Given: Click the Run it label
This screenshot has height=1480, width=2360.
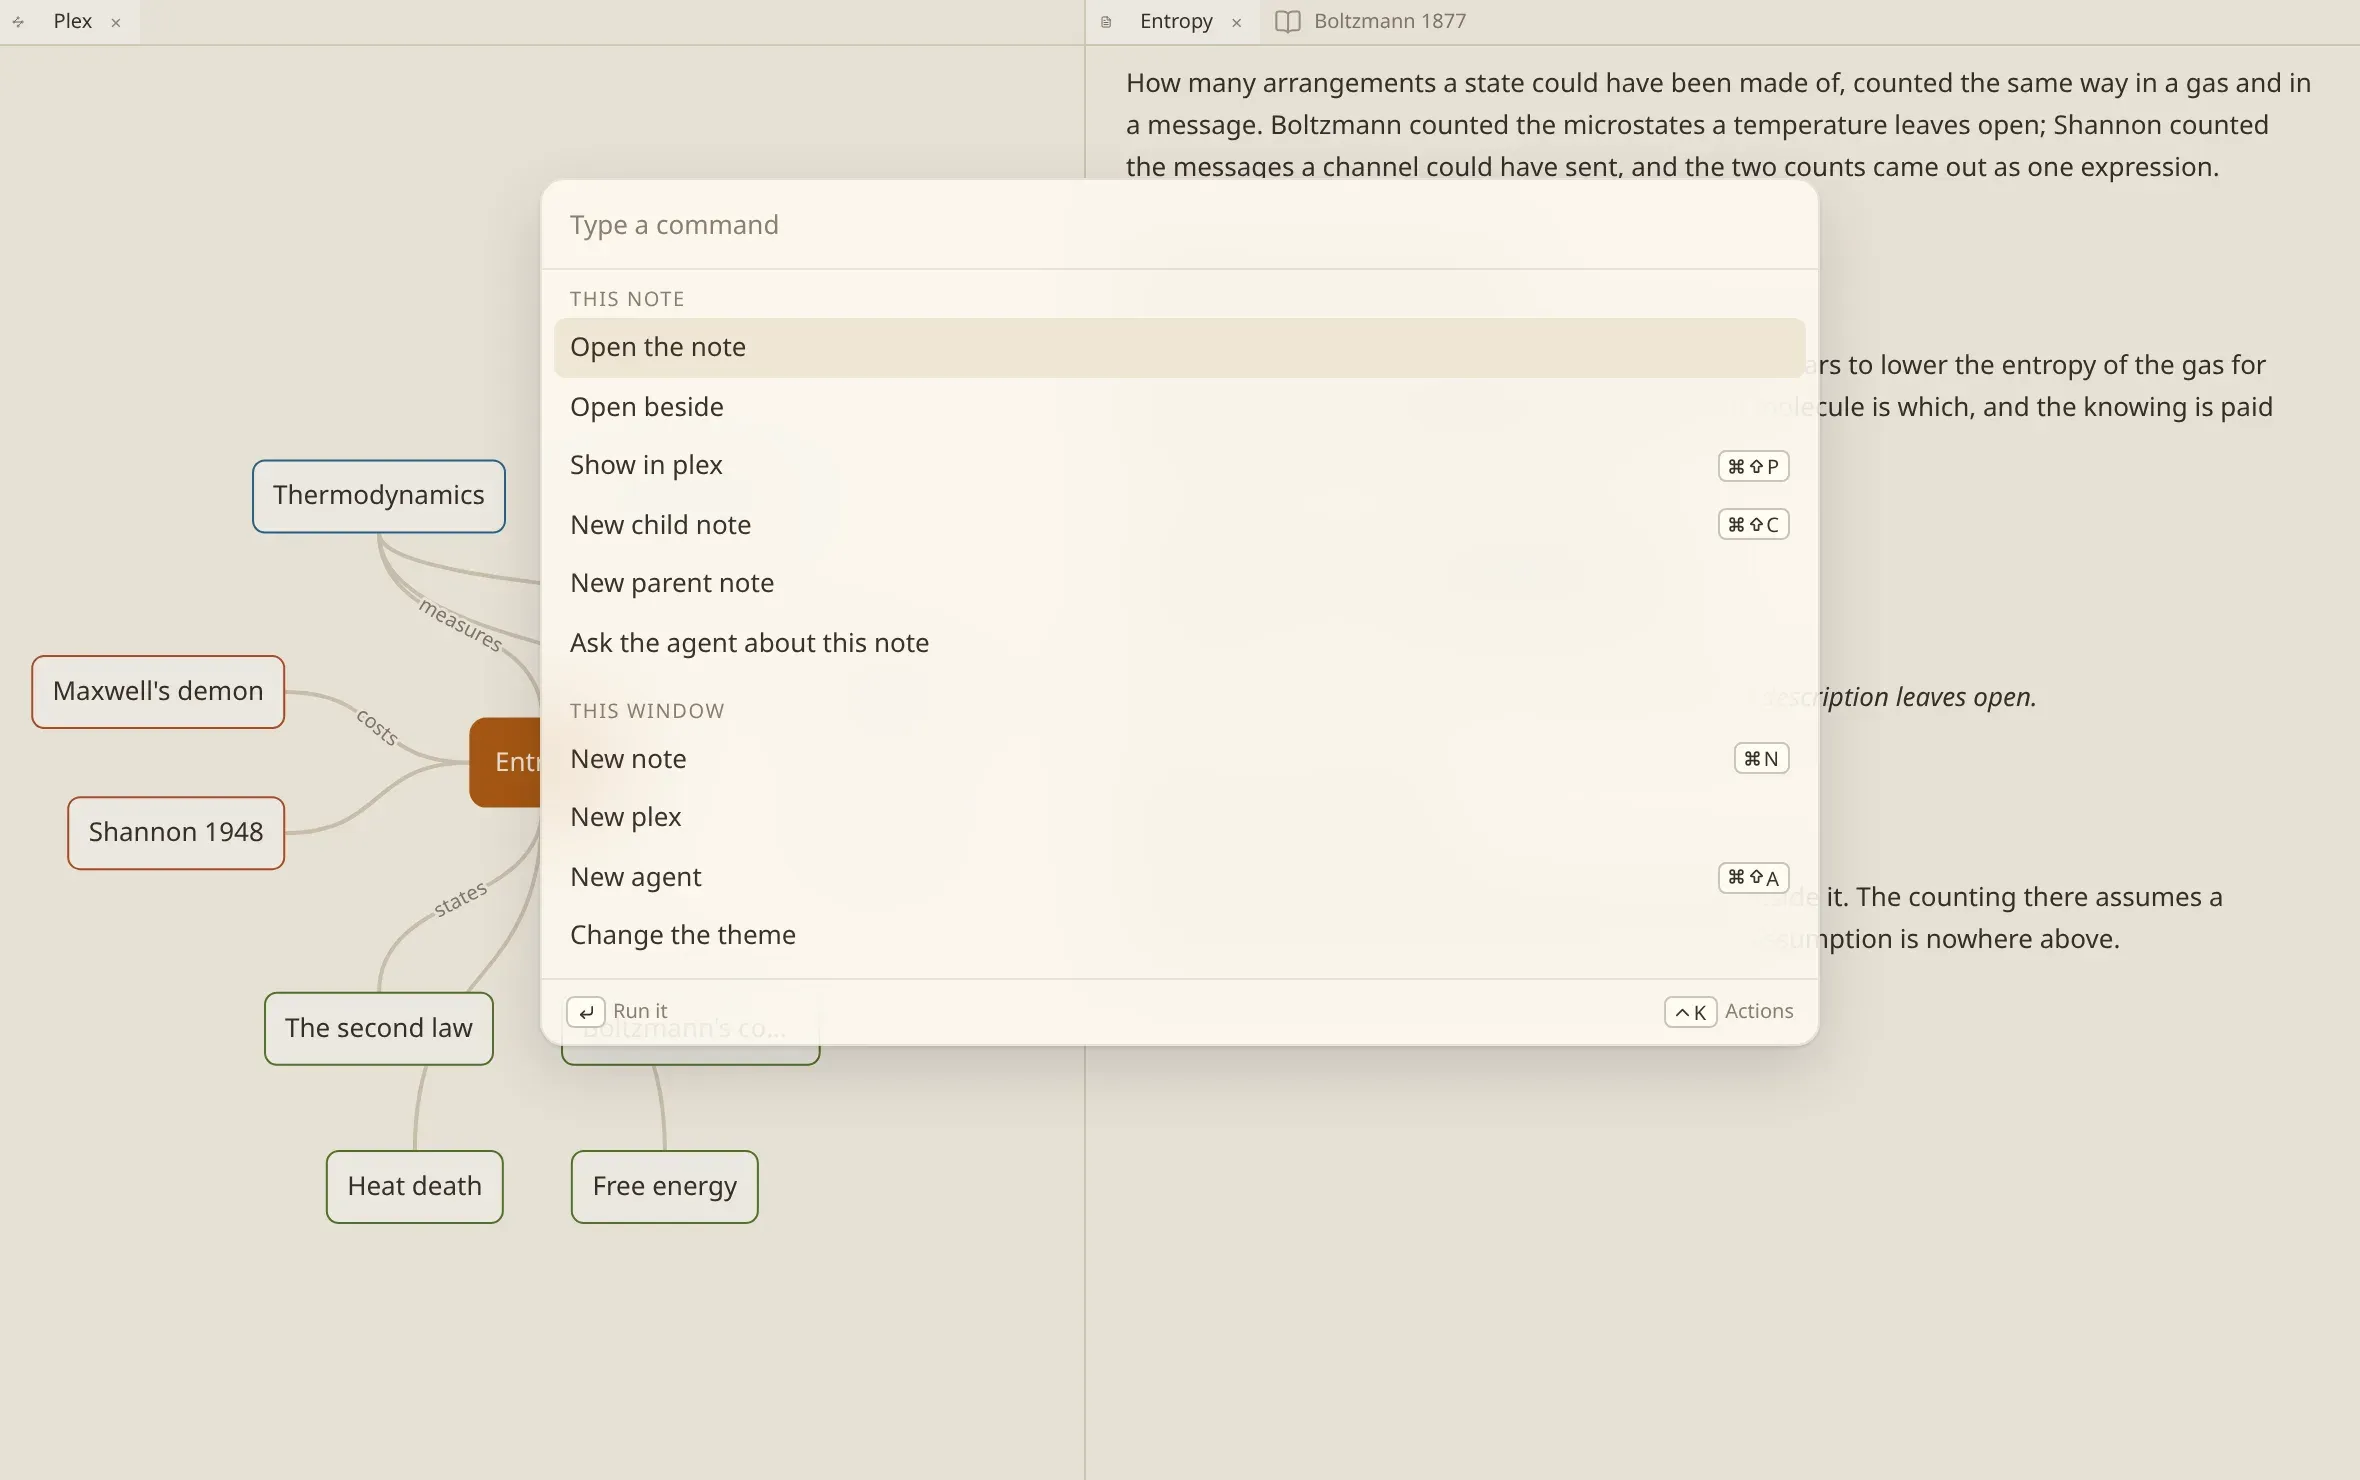Looking at the screenshot, I should point(640,1011).
